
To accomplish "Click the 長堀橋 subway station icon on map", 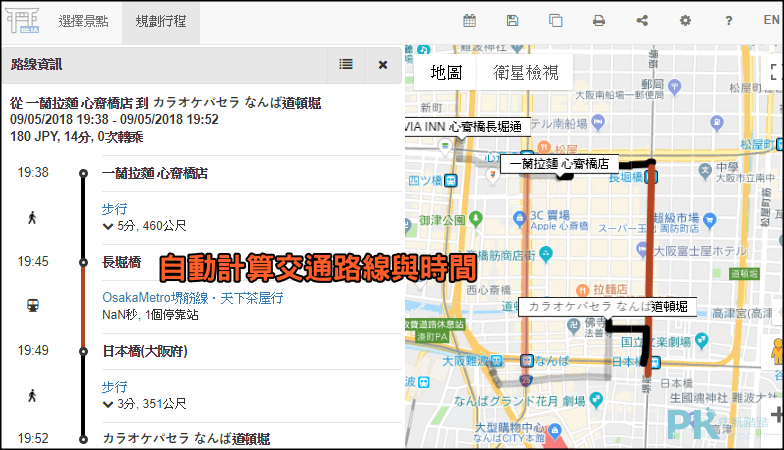I will pyautogui.click(x=651, y=176).
